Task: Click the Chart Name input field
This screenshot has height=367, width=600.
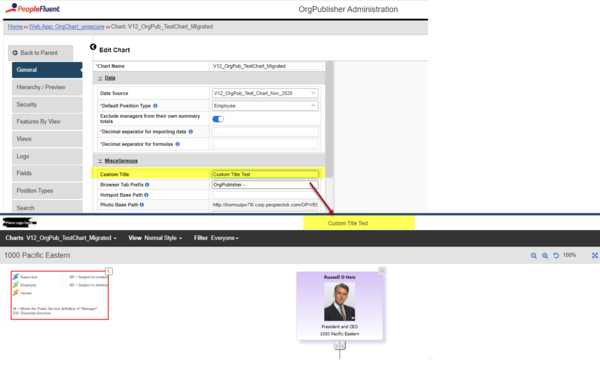Action: (x=266, y=66)
